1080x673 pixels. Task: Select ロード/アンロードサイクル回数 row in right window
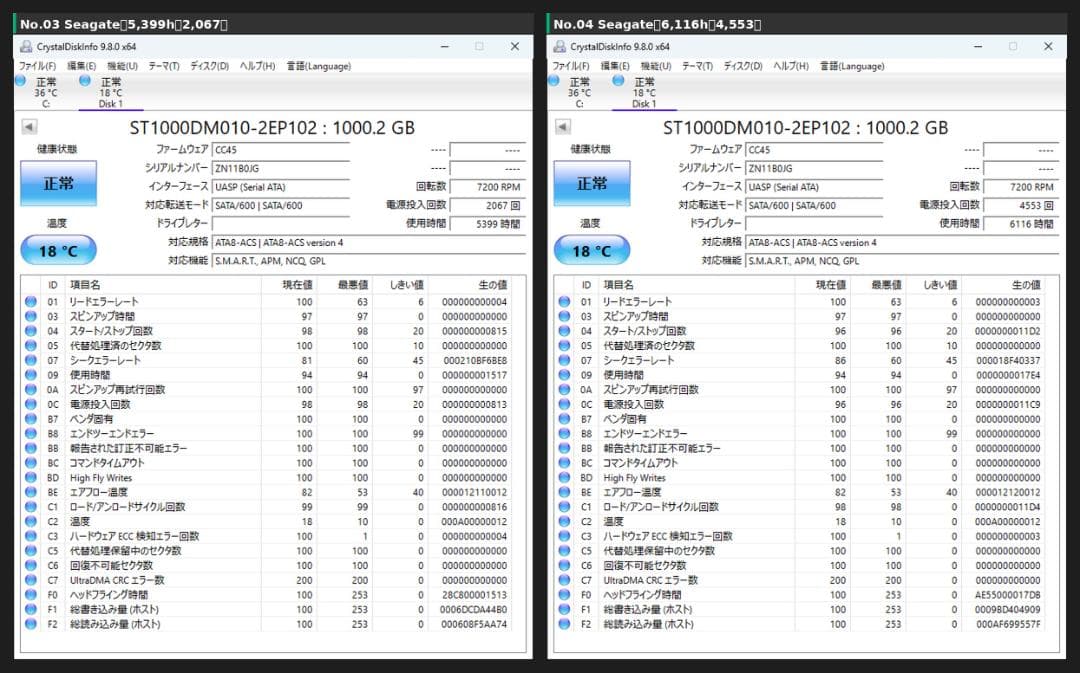800,507
